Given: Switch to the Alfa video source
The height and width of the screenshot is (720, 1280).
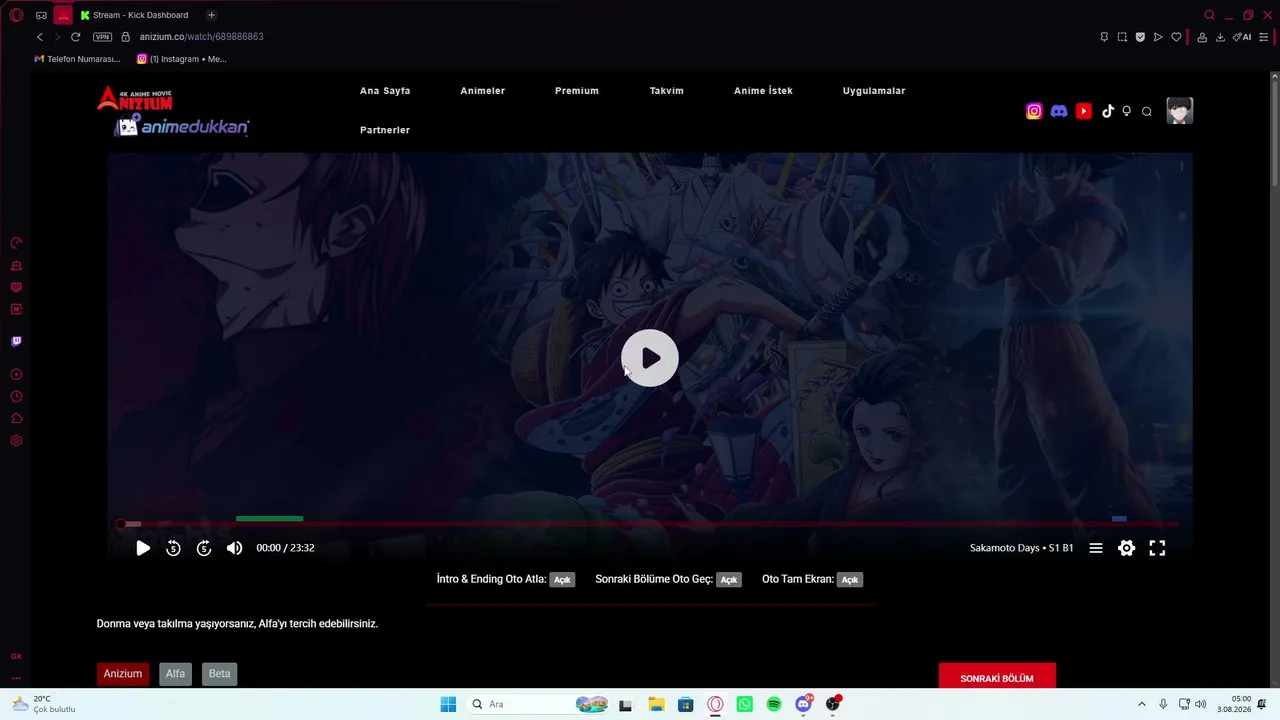Looking at the screenshot, I should pos(175,674).
